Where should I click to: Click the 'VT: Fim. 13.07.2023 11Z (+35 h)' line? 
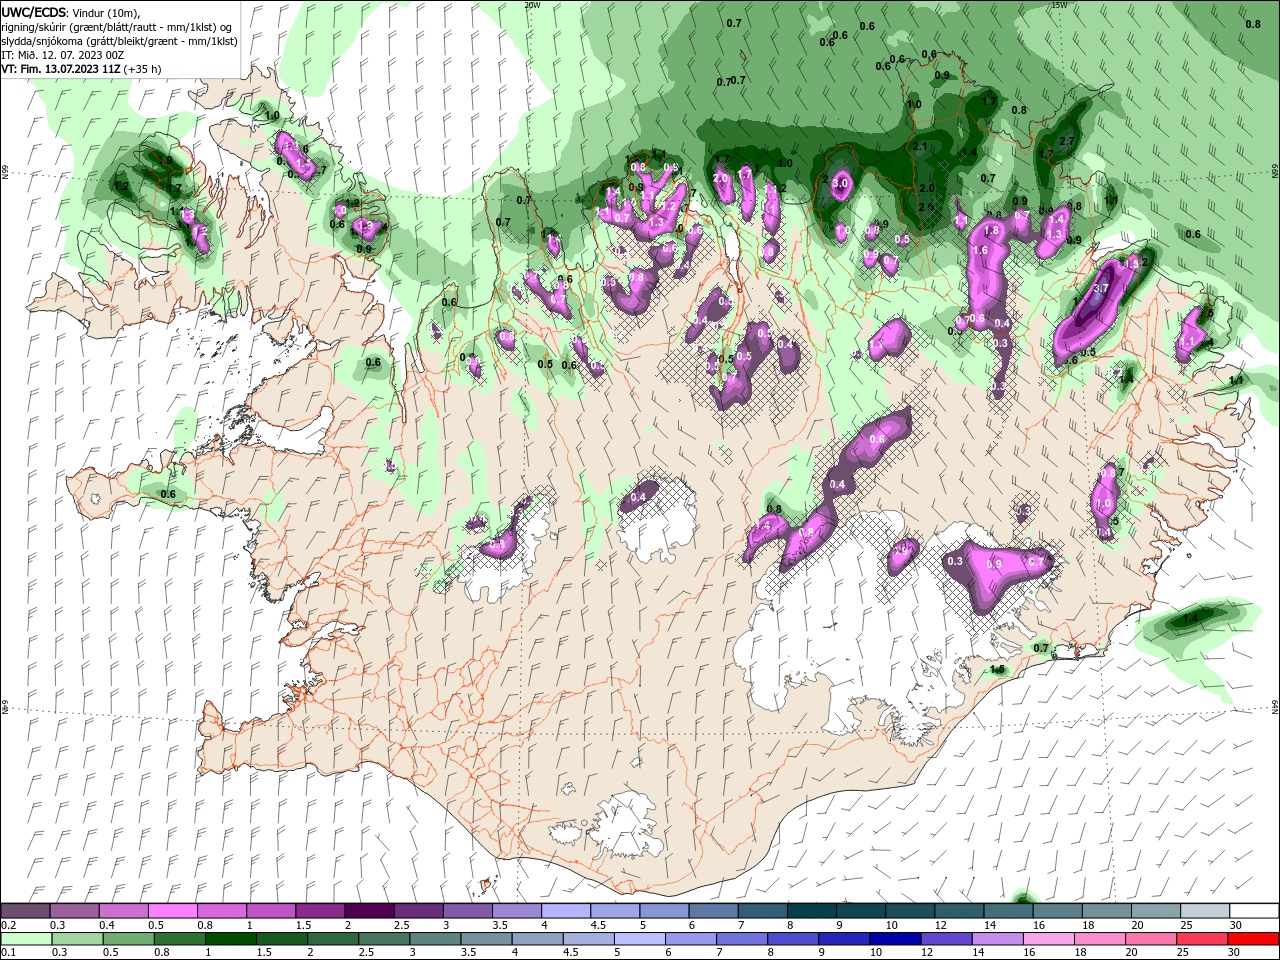click(x=82, y=69)
